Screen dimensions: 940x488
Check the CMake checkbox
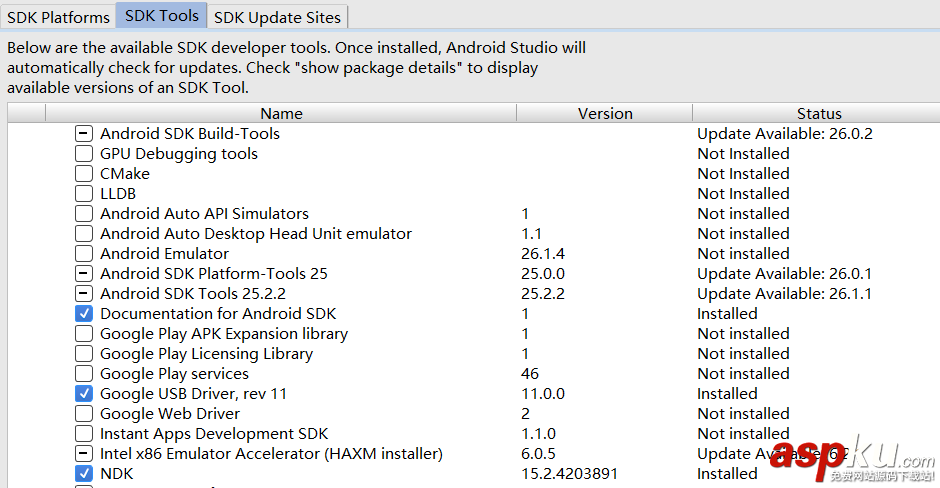pyautogui.click(x=84, y=173)
